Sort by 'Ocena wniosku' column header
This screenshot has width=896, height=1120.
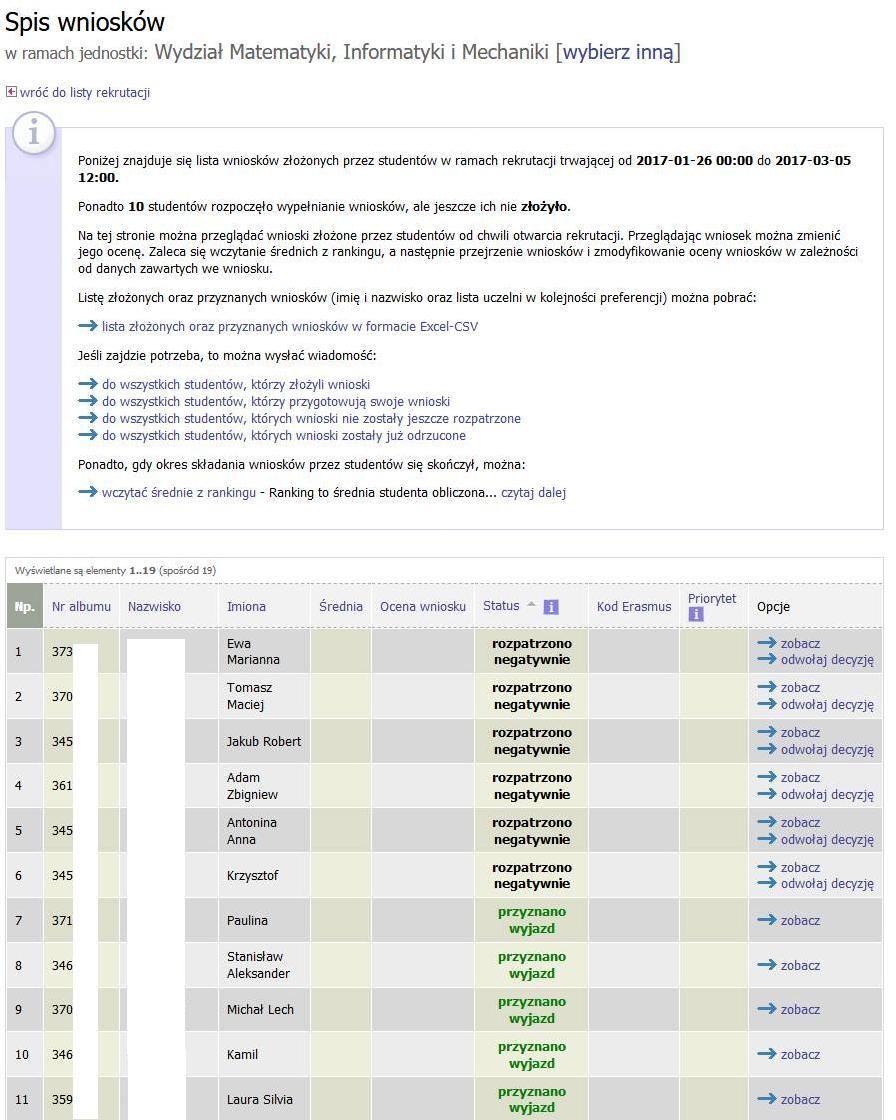click(423, 606)
